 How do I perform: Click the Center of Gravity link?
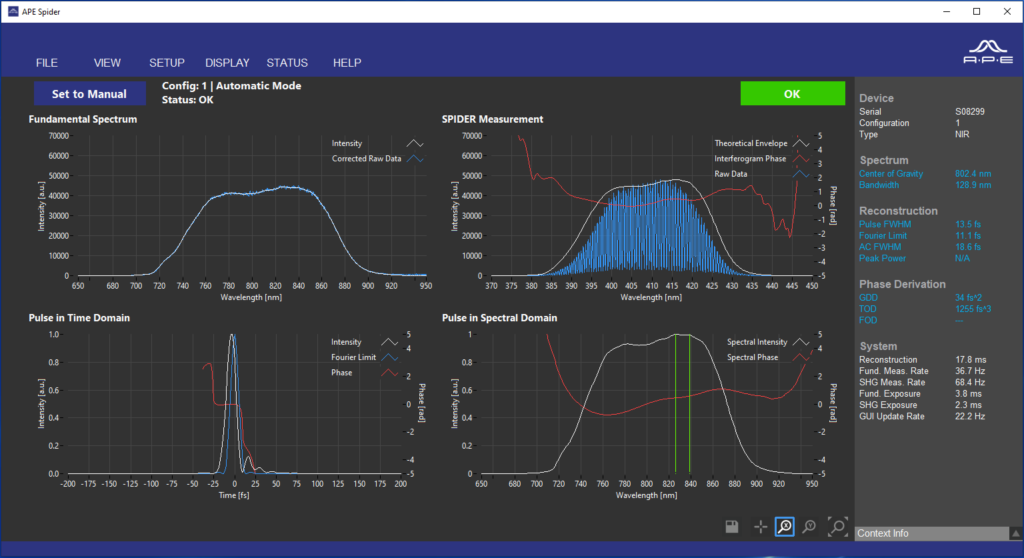pyautogui.click(x=891, y=174)
